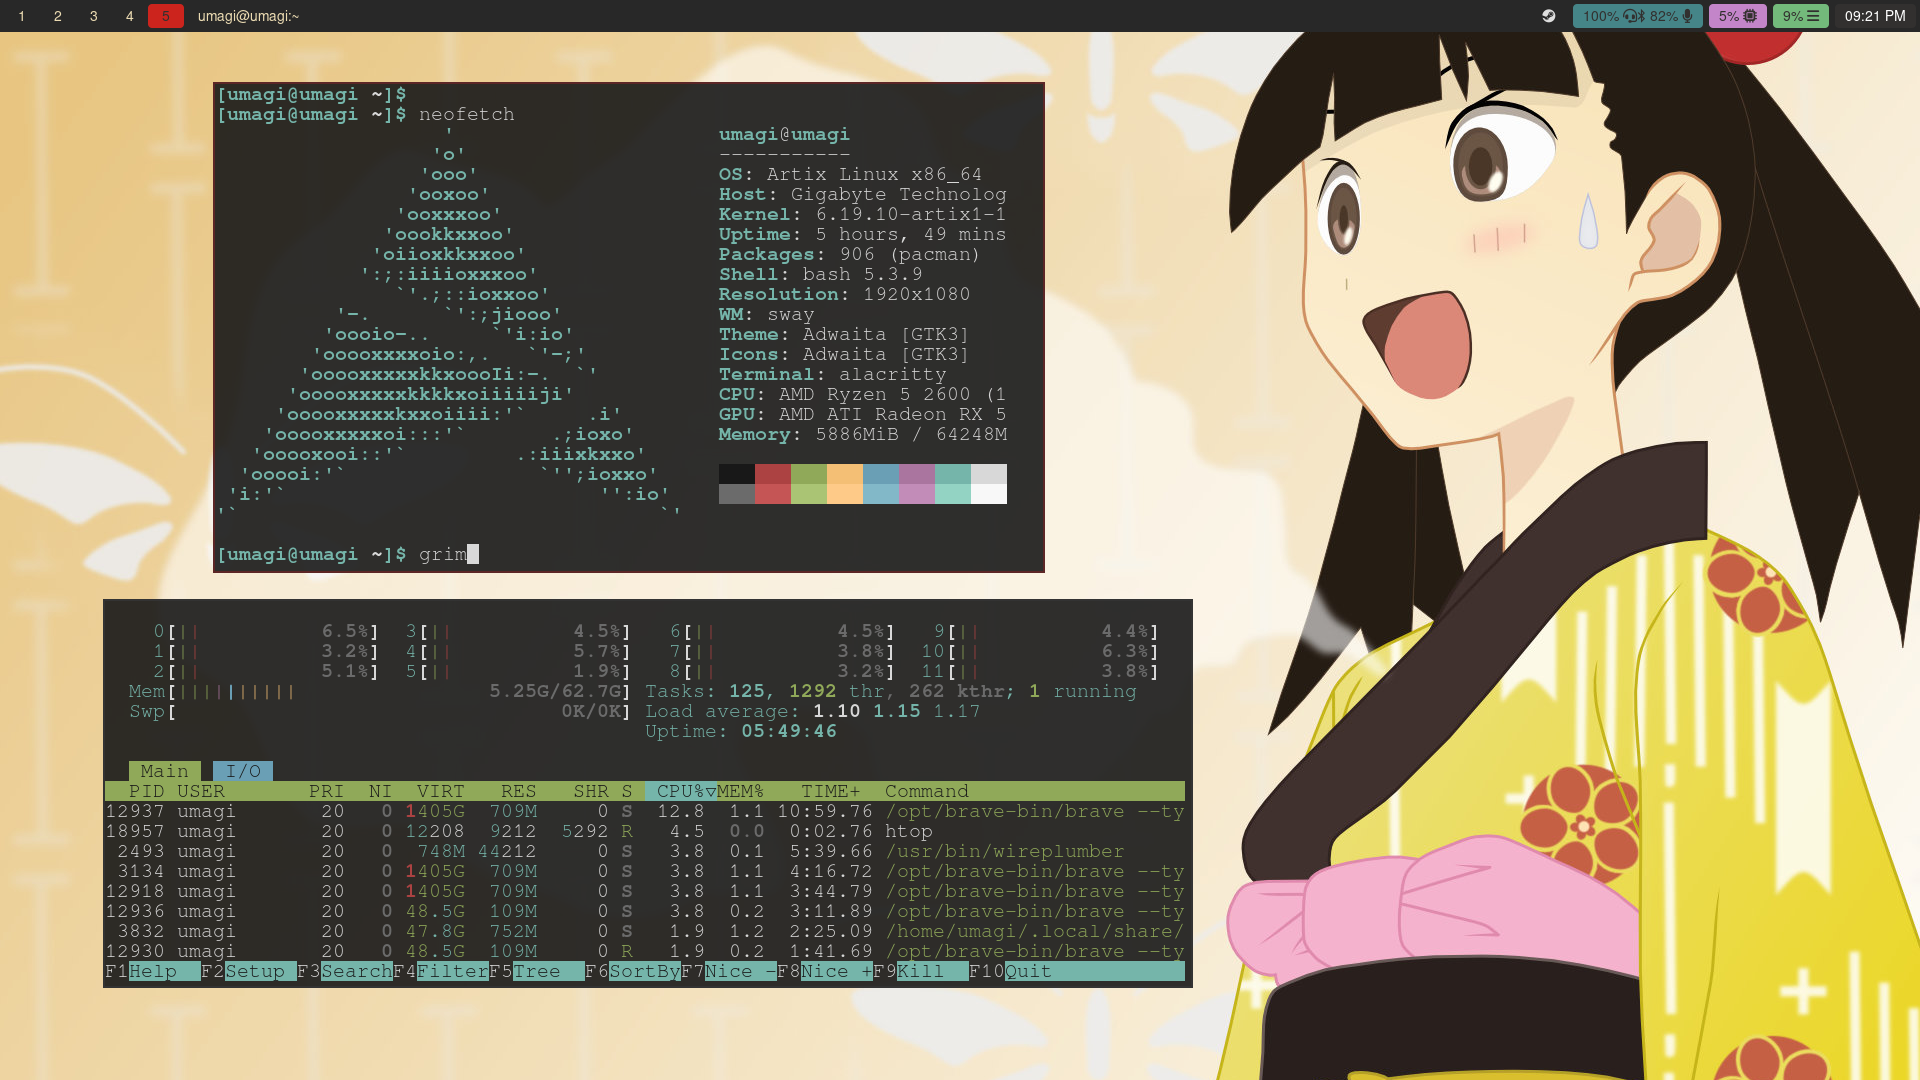The image size is (1920, 1080).
Task: Select htop Main tab
Action: click(x=164, y=771)
